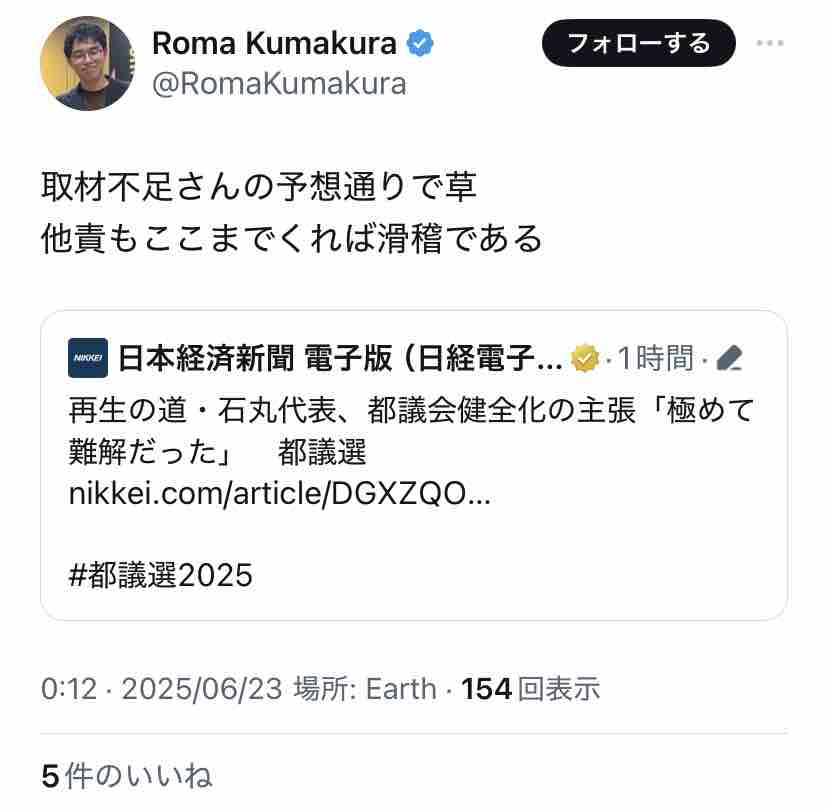Image resolution: width=828 pixels, height=811 pixels.
Task: Click the gold verified badge on Nikkei
Action: [x=584, y=358]
